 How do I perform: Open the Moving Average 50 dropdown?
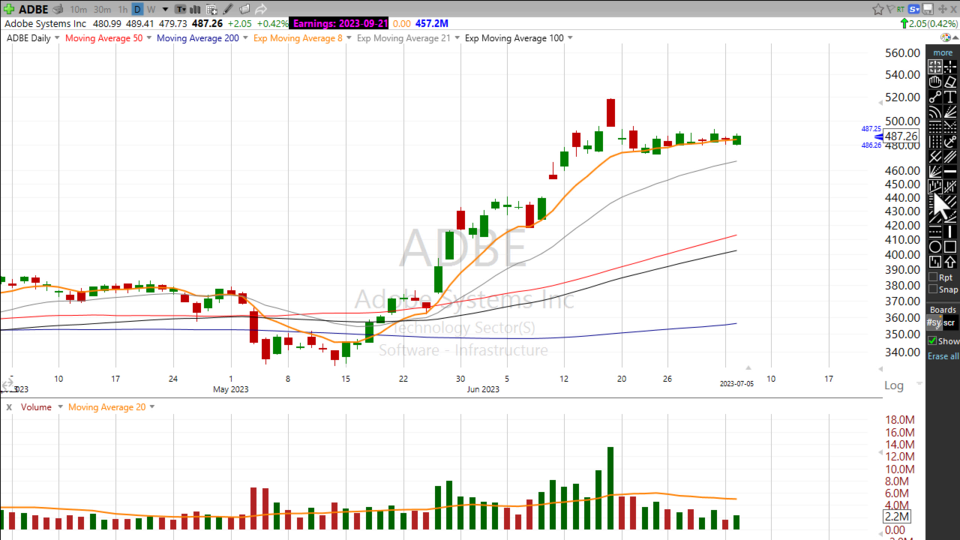[x=149, y=38]
